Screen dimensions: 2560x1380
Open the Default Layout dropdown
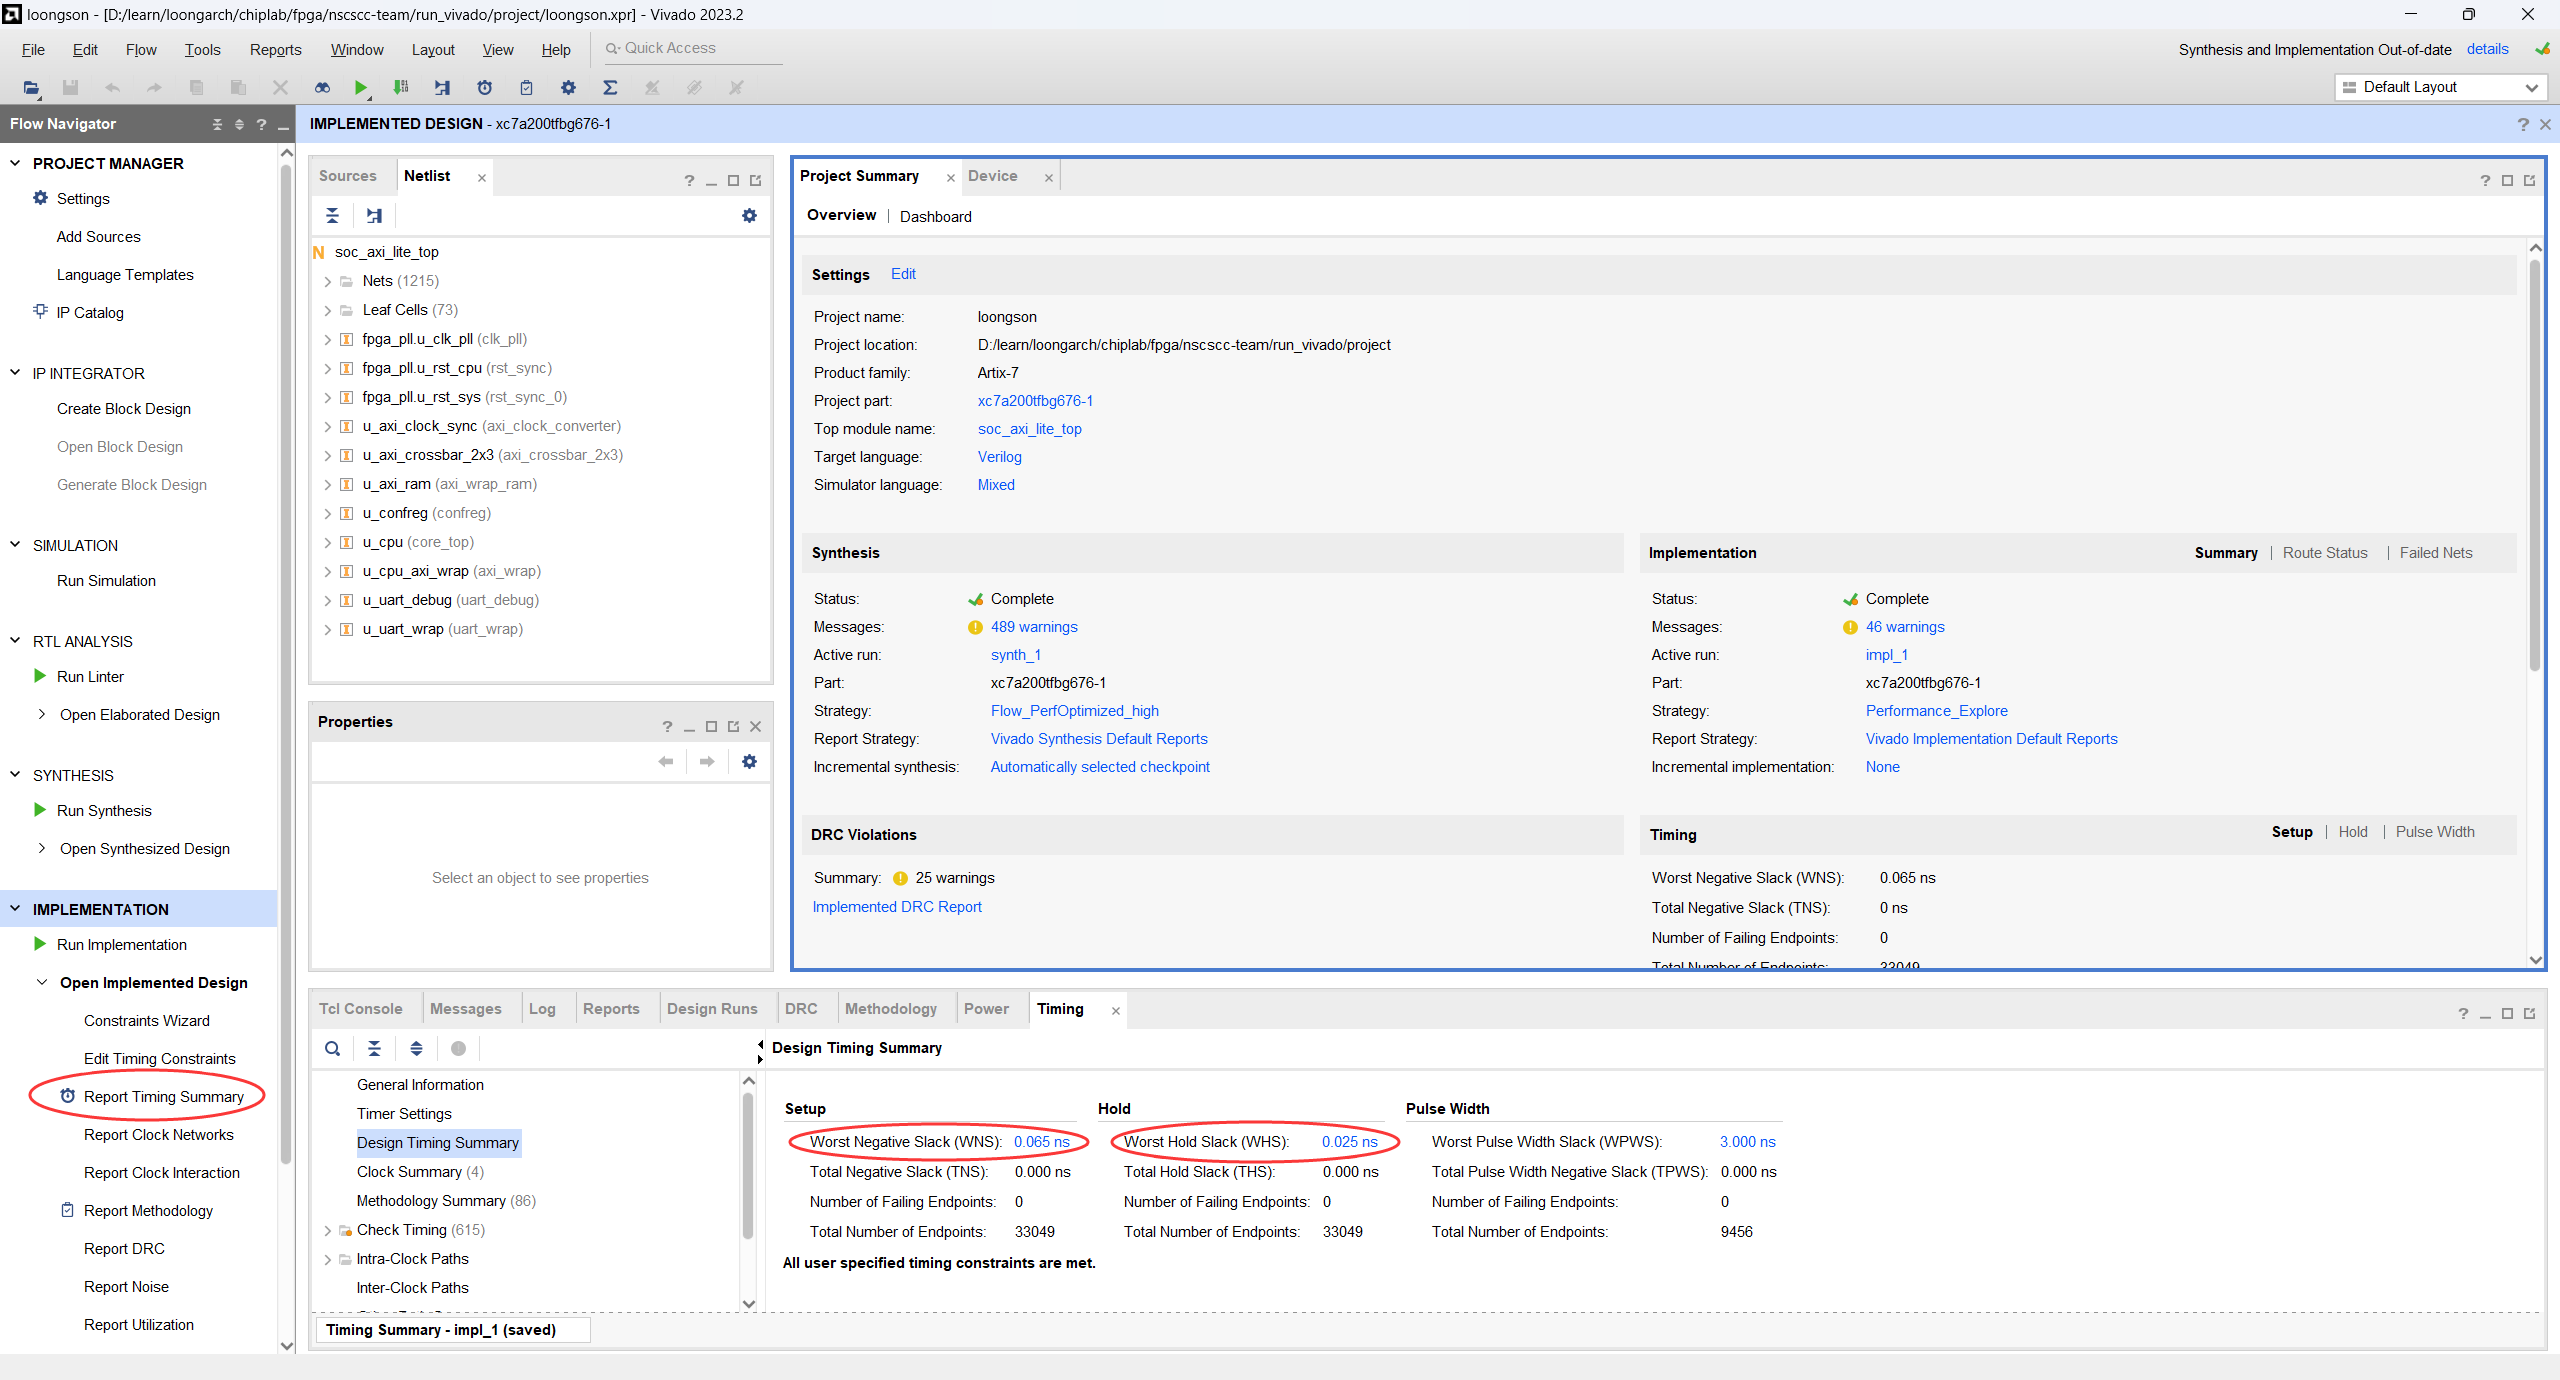pos(2440,87)
